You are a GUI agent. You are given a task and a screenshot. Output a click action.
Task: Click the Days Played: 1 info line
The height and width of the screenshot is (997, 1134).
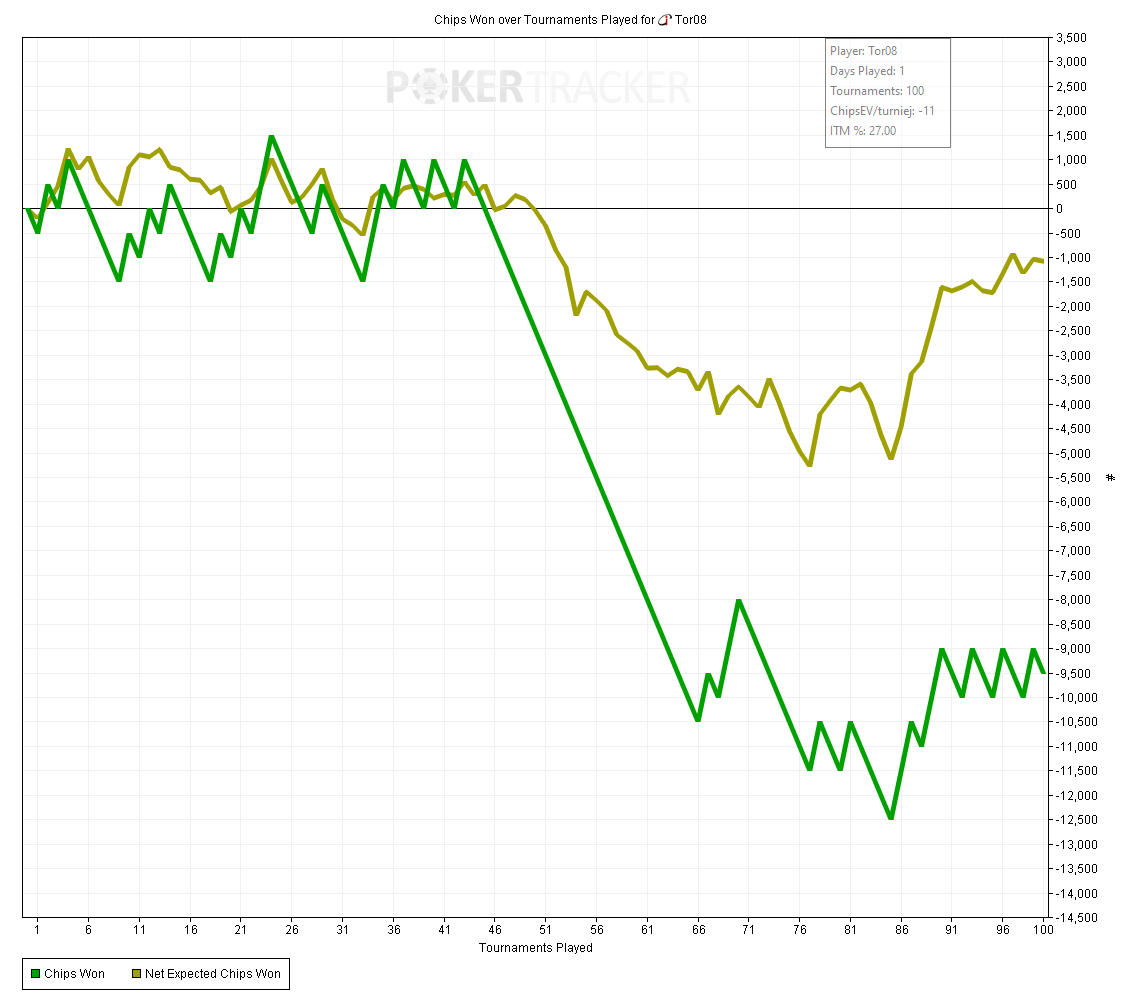tap(867, 71)
